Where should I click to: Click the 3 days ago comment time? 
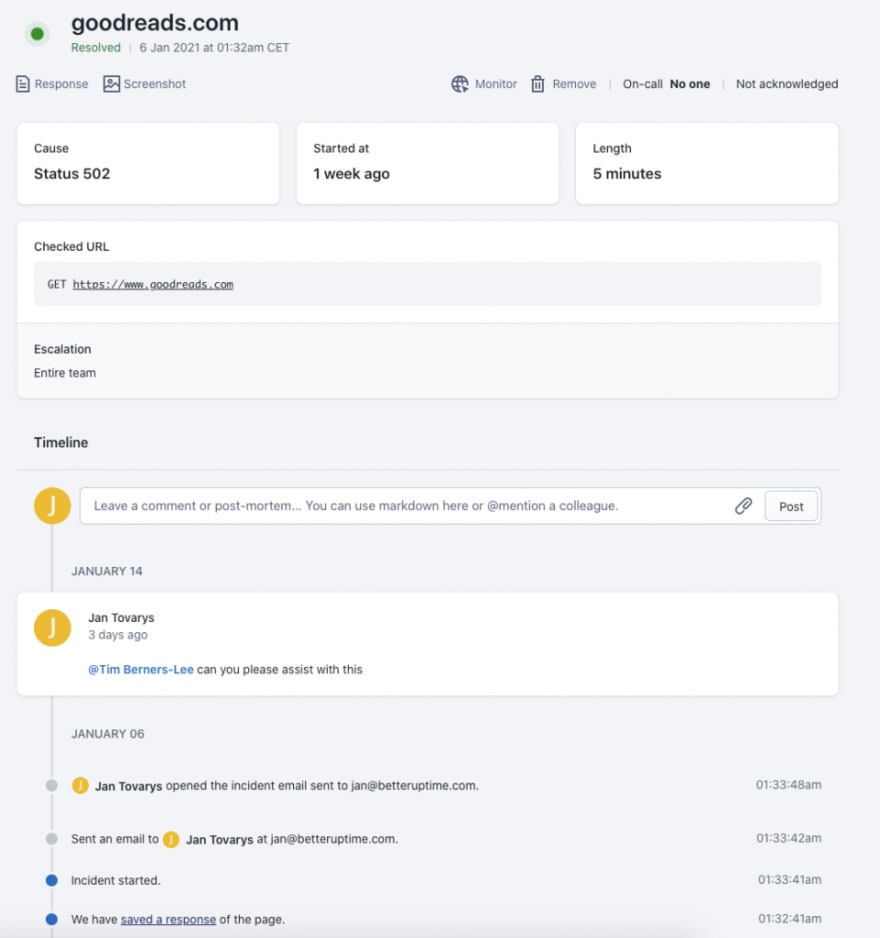[118, 635]
